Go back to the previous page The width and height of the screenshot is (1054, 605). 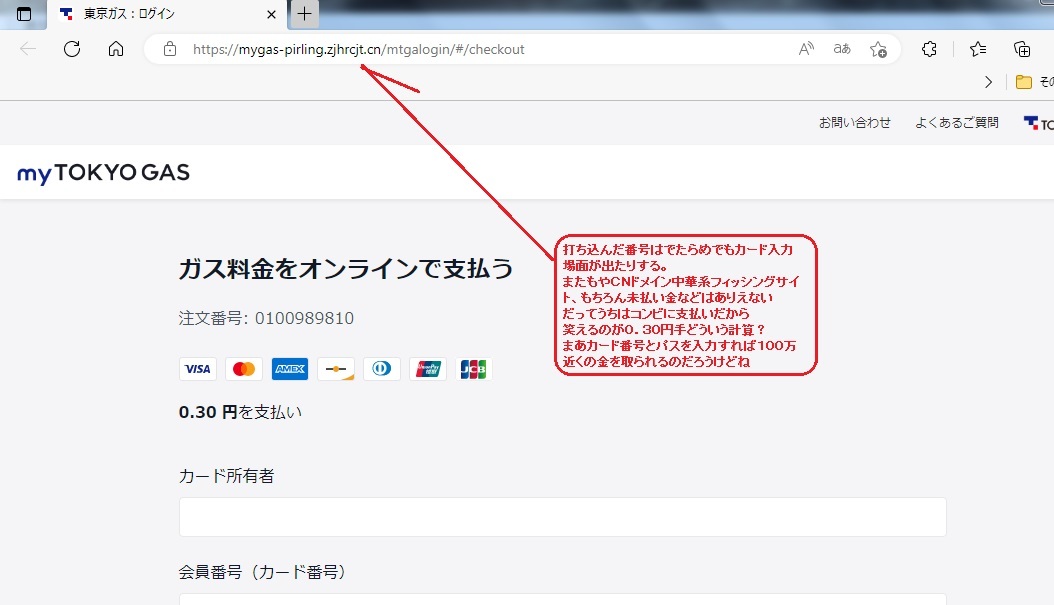tap(28, 49)
